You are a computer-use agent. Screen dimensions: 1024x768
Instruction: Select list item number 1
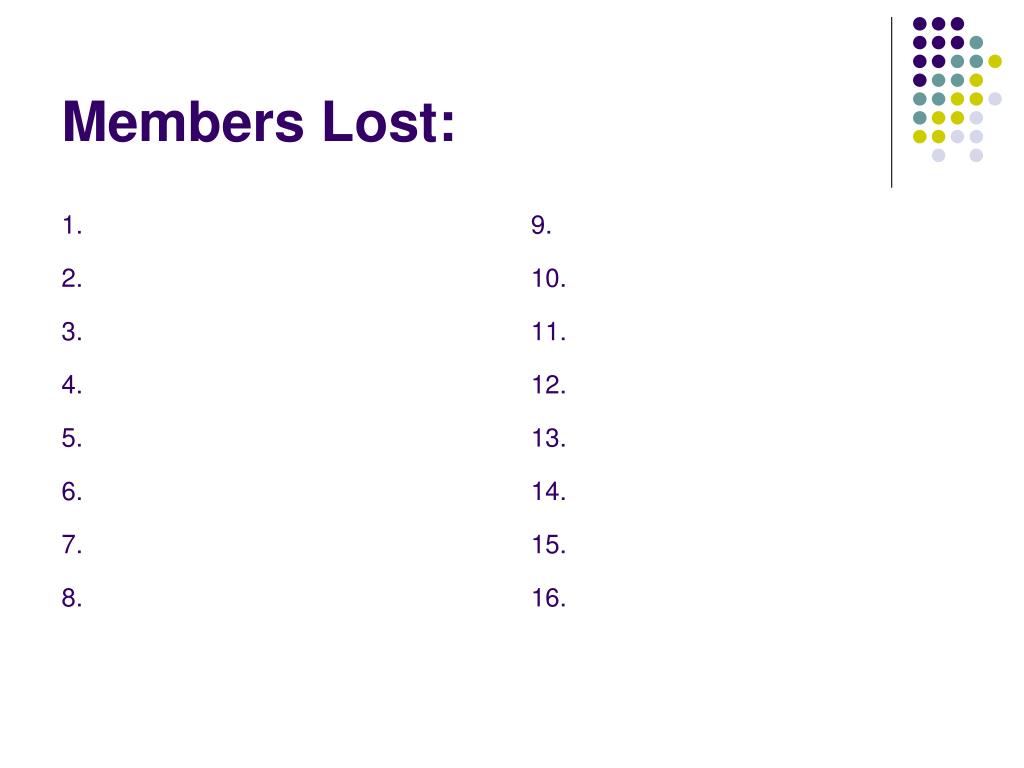pos(72,225)
